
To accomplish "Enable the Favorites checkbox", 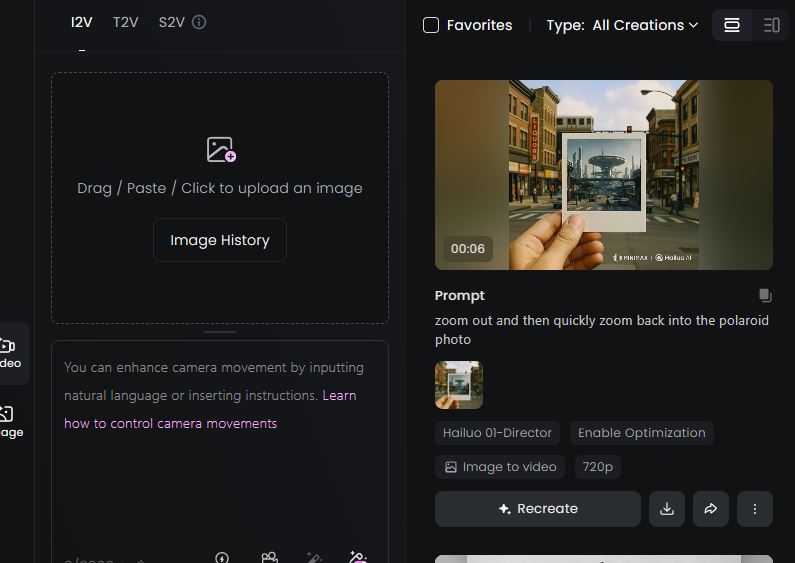I will click(431, 25).
